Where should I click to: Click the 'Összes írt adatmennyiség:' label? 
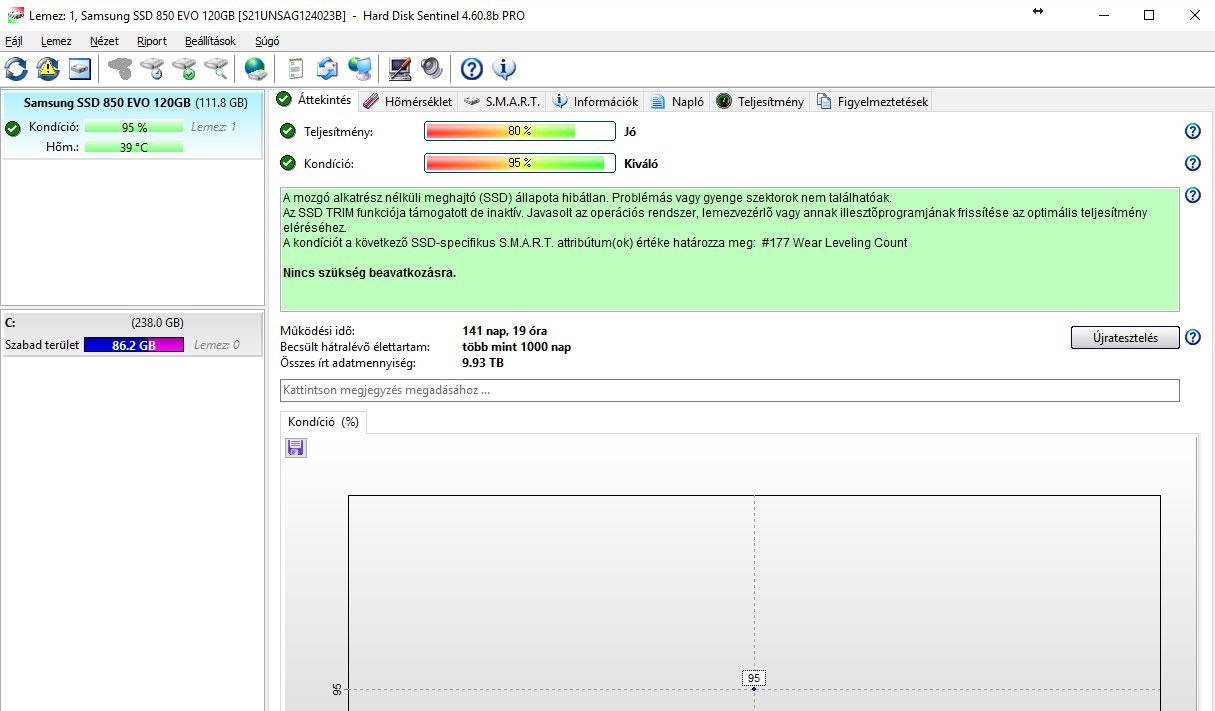tap(347, 363)
